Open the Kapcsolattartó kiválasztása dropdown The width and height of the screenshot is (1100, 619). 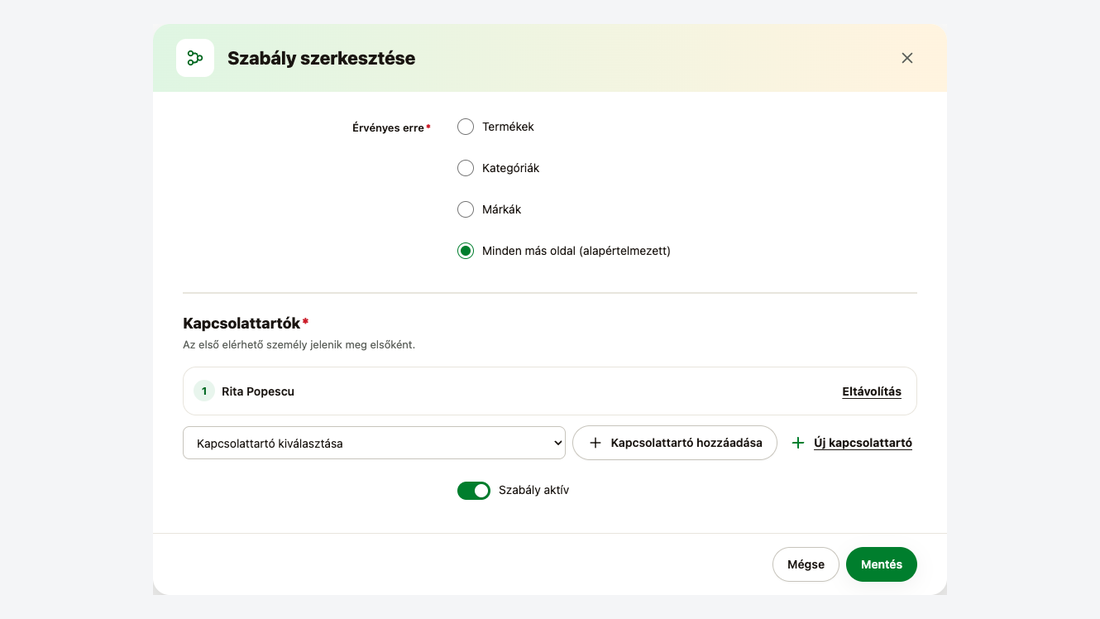click(x=374, y=443)
